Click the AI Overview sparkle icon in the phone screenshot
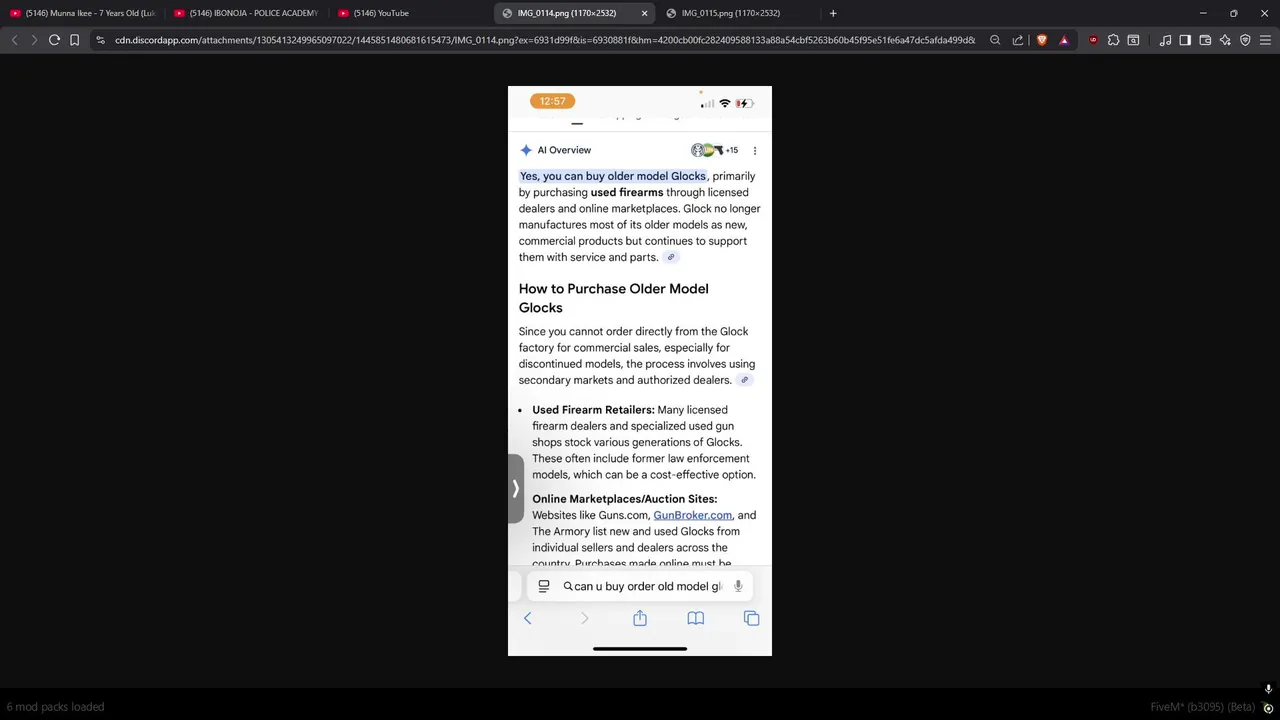This screenshot has width=1280, height=720. pos(526,150)
